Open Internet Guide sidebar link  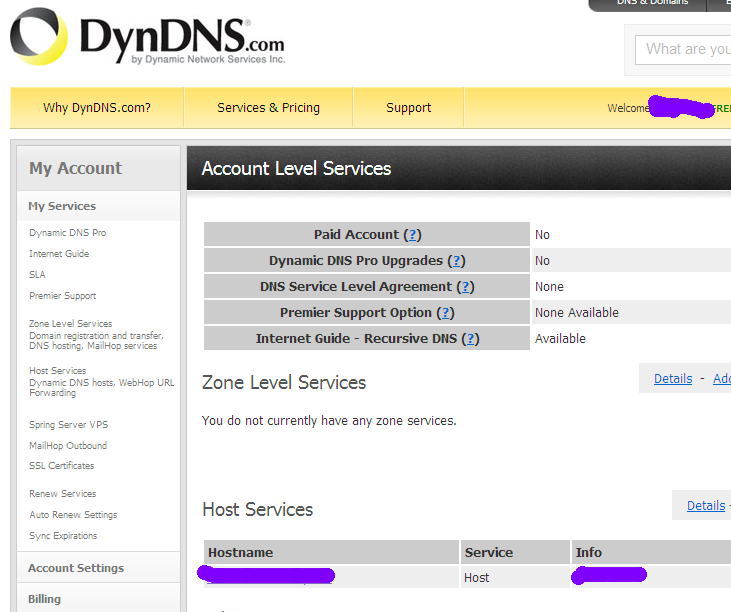tap(59, 254)
